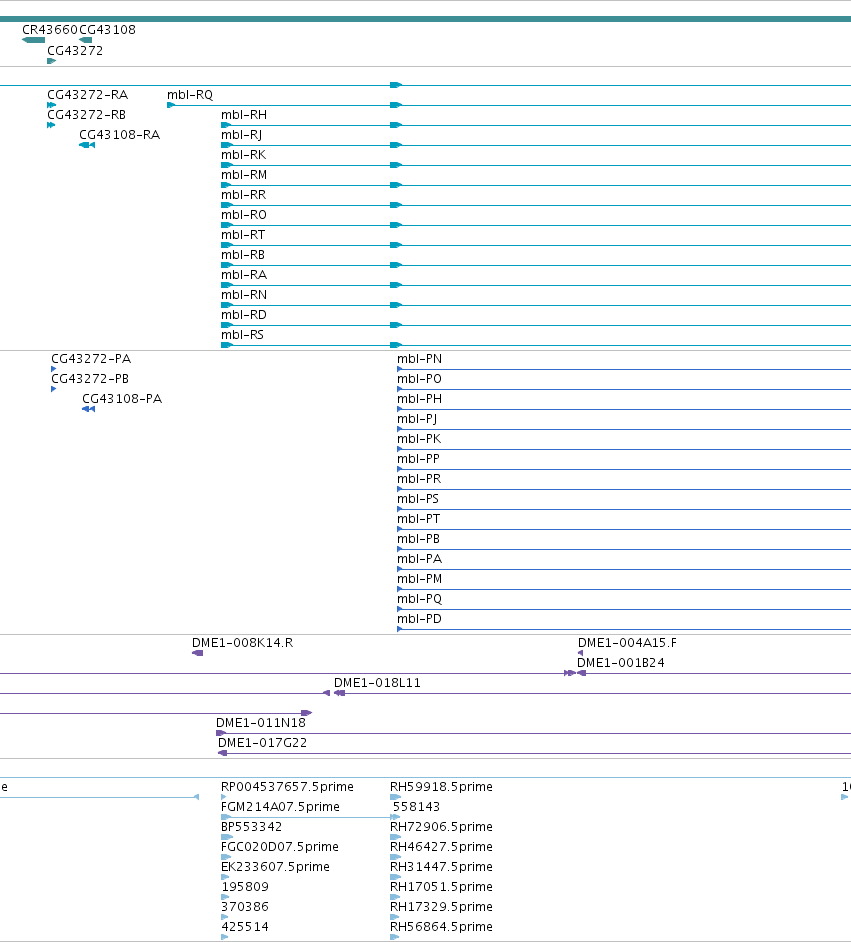Select the RH17329.5prime EST label
851x942 pixels.
[x=441, y=907]
